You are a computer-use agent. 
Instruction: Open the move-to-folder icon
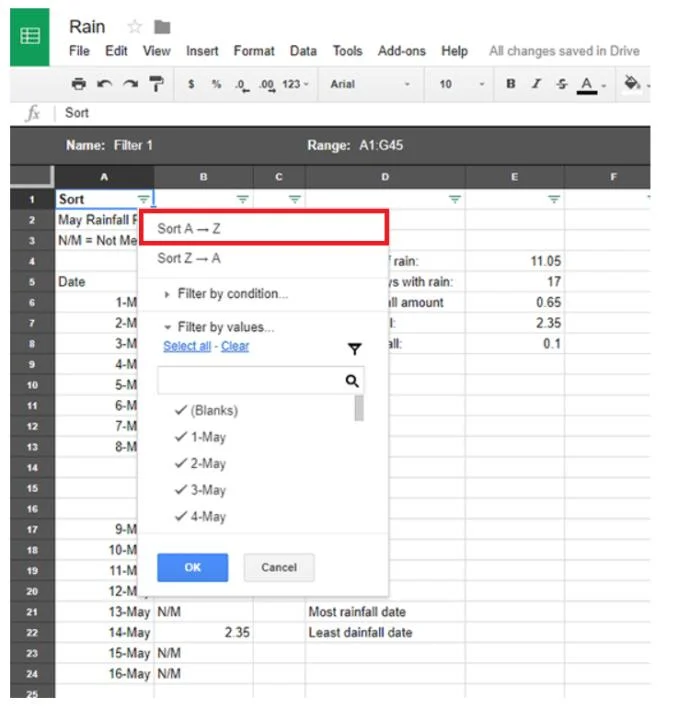tap(162, 27)
